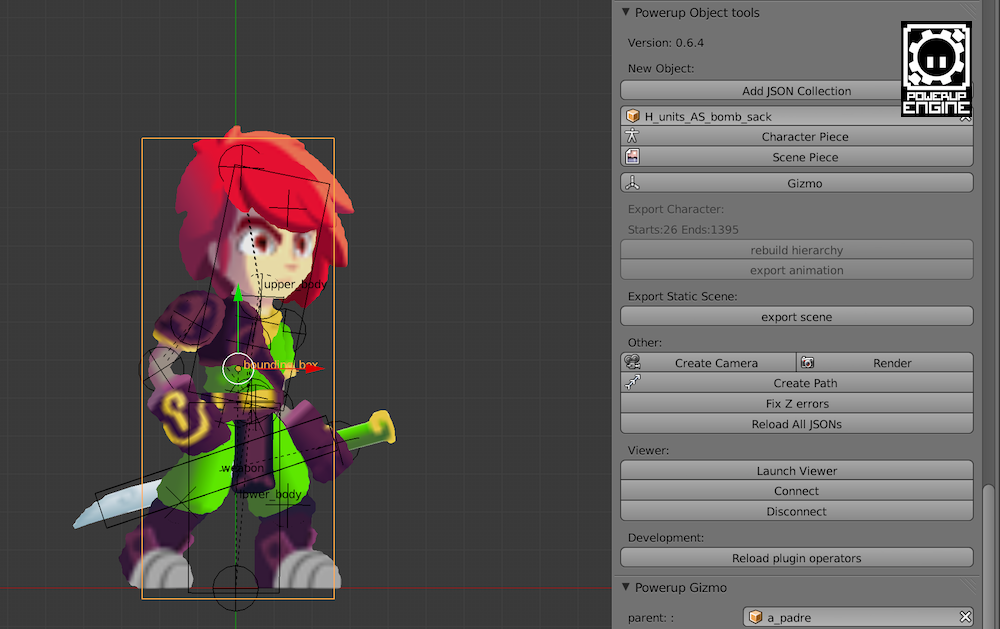
Task: Start the viewer with Launch Viewer
Action: tap(797, 470)
